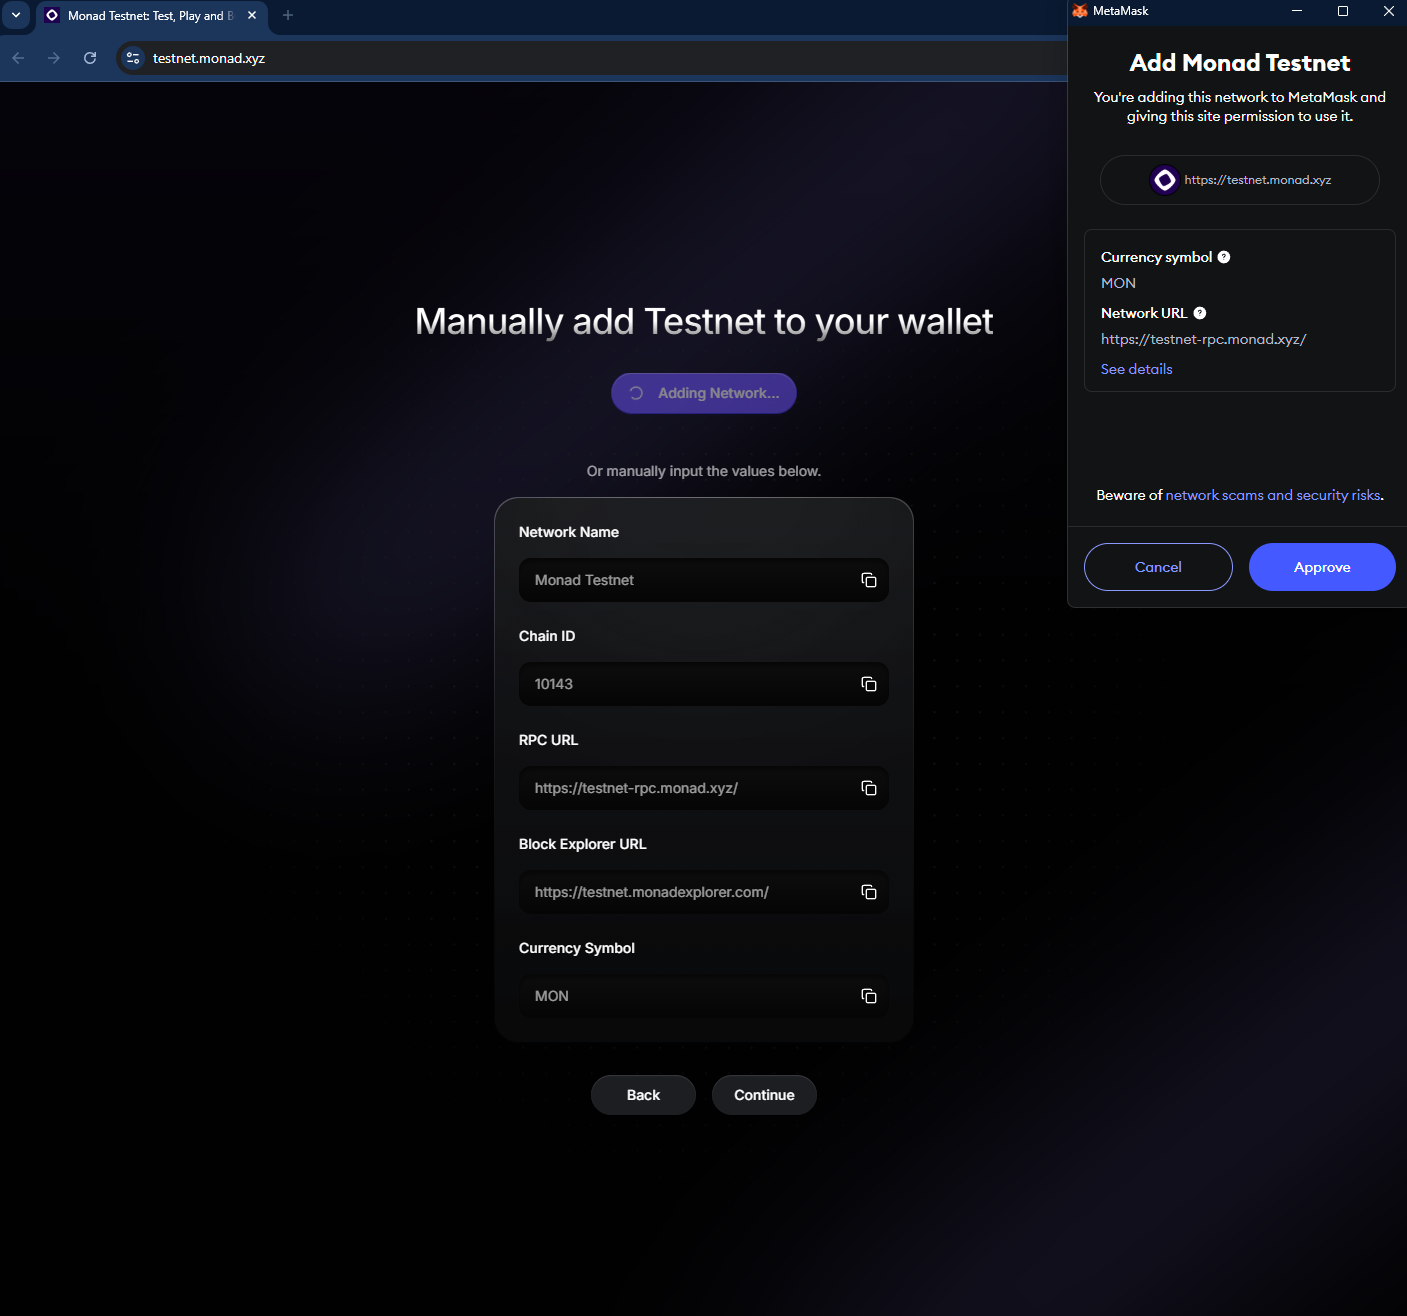Copy the Network Name value
Image resolution: width=1407 pixels, height=1316 pixels.
[868, 580]
